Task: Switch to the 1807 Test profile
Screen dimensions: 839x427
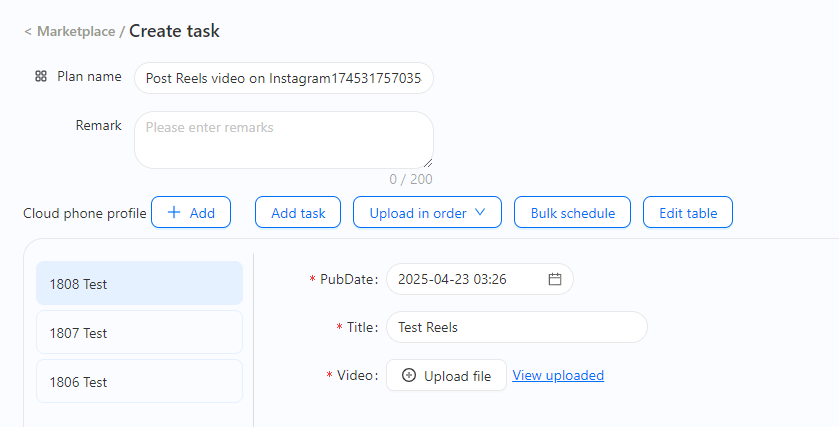Action: click(x=139, y=332)
